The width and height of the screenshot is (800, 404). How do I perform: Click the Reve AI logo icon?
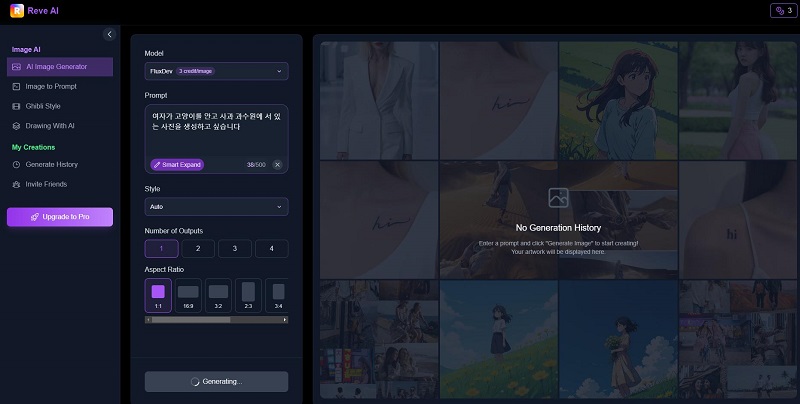pos(15,11)
